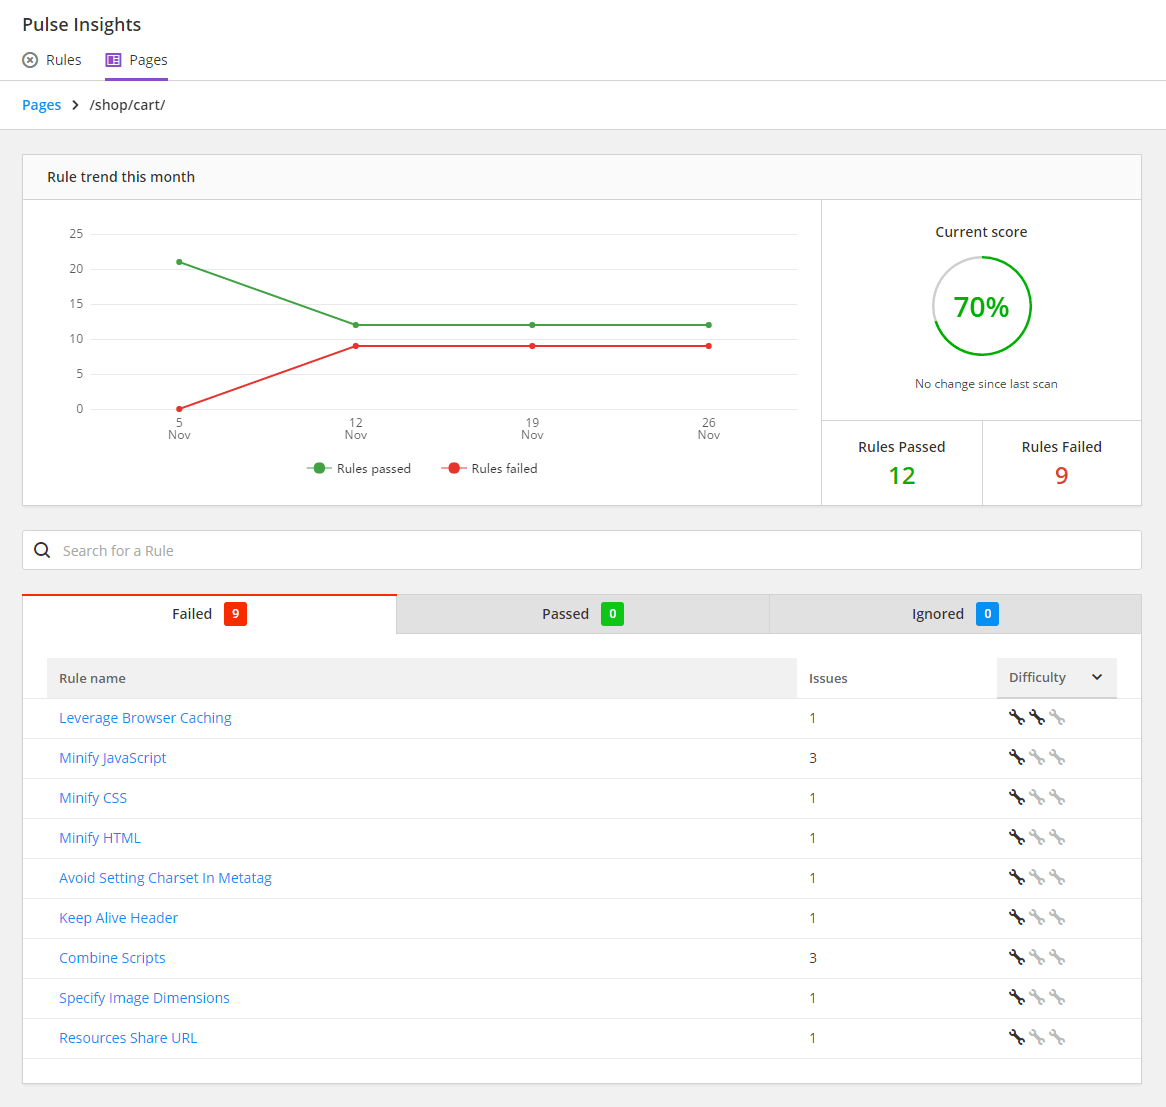The height and width of the screenshot is (1107, 1166).
Task: Switch to the Passed tab
Action: 582,614
